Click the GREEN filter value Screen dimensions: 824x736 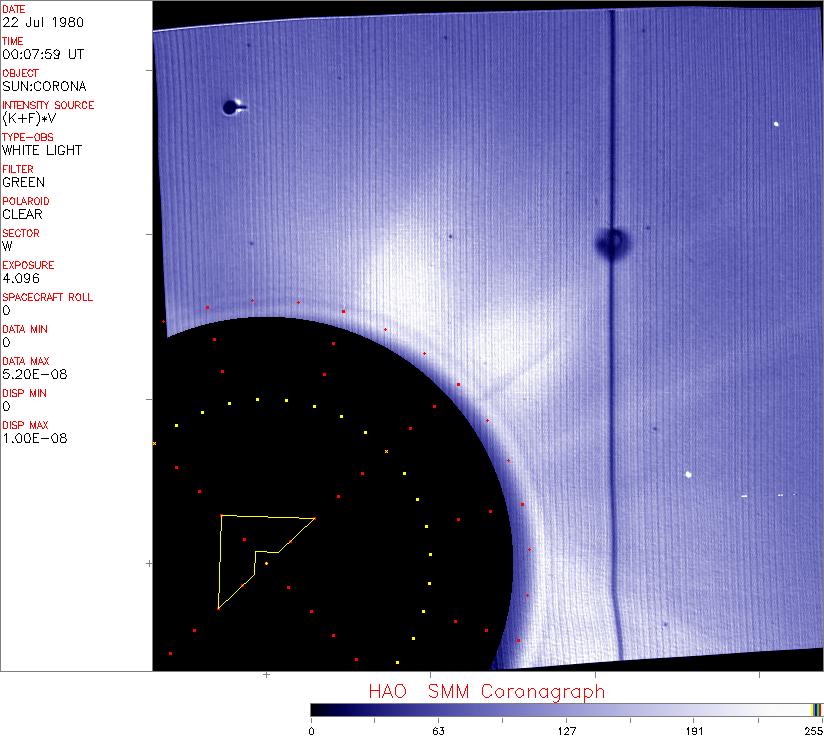(x=23, y=182)
